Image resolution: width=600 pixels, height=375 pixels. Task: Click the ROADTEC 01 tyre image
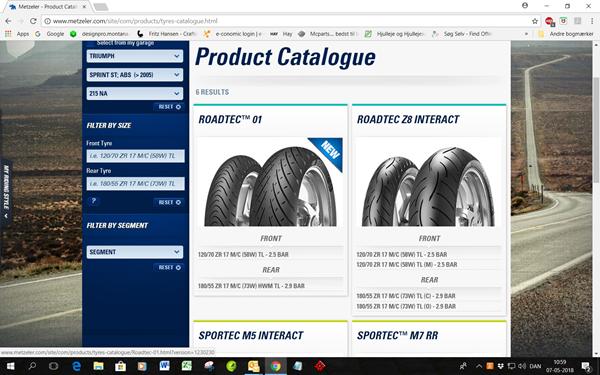click(x=270, y=183)
